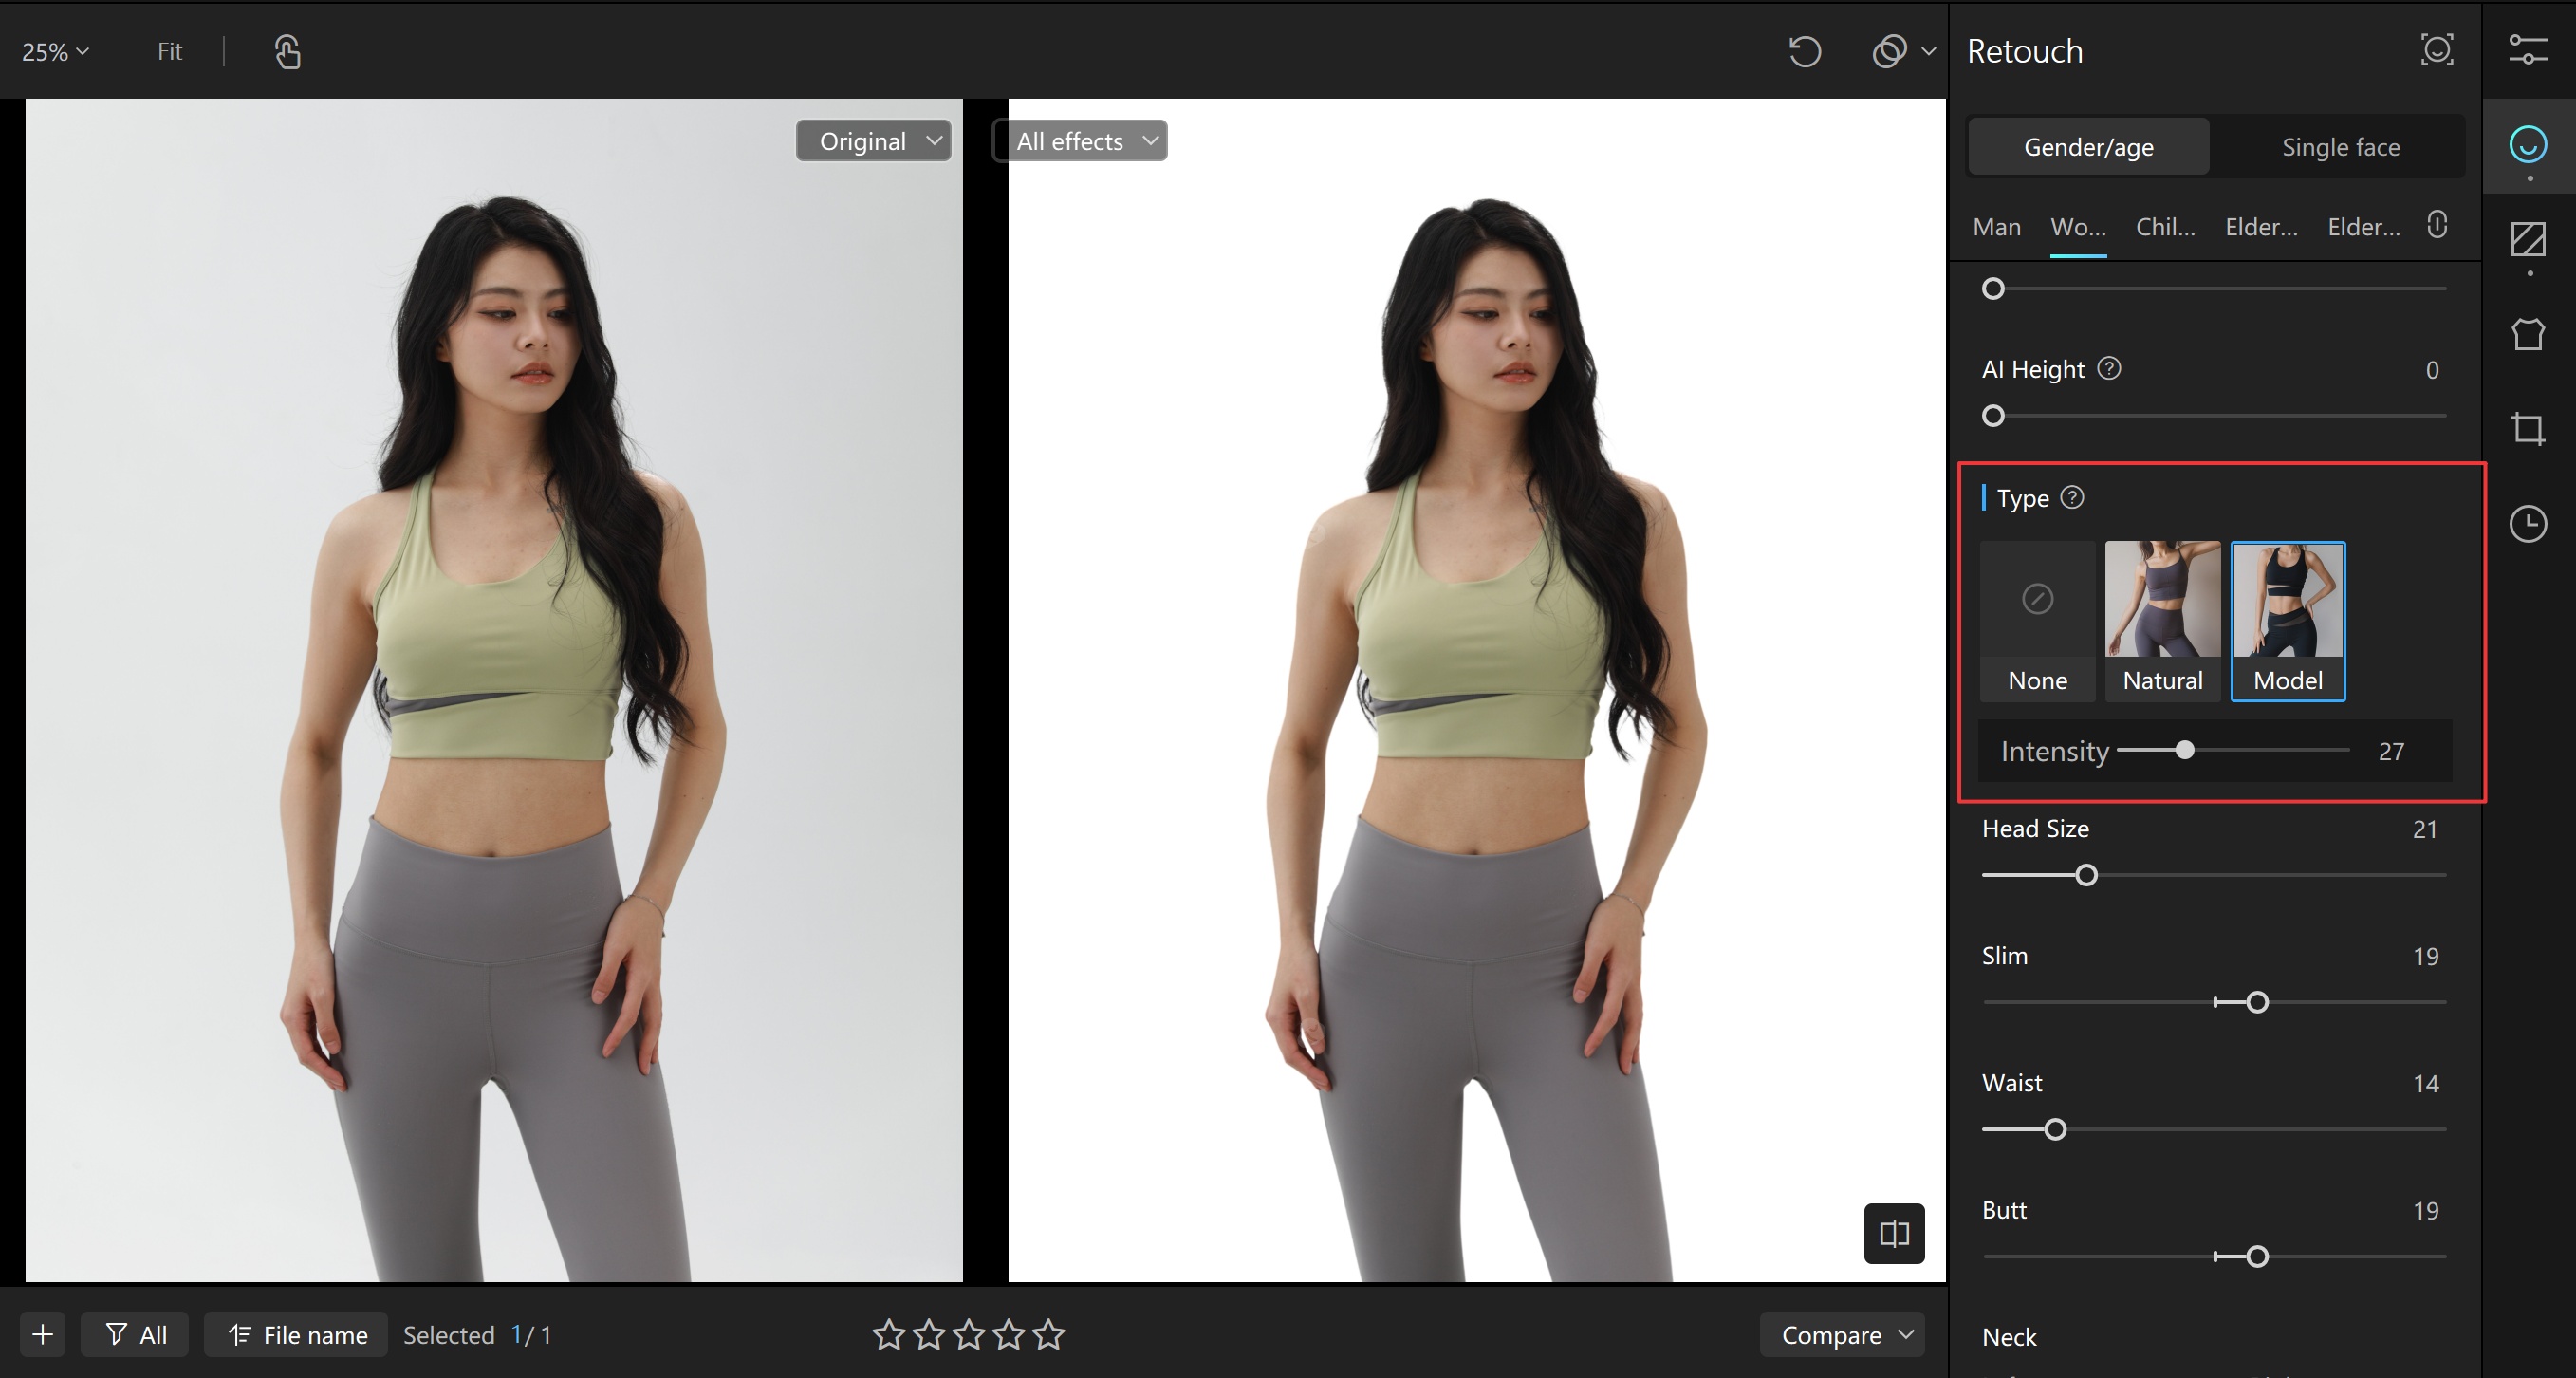Click the File name sort button
The image size is (2576, 1378).
(297, 1335)
